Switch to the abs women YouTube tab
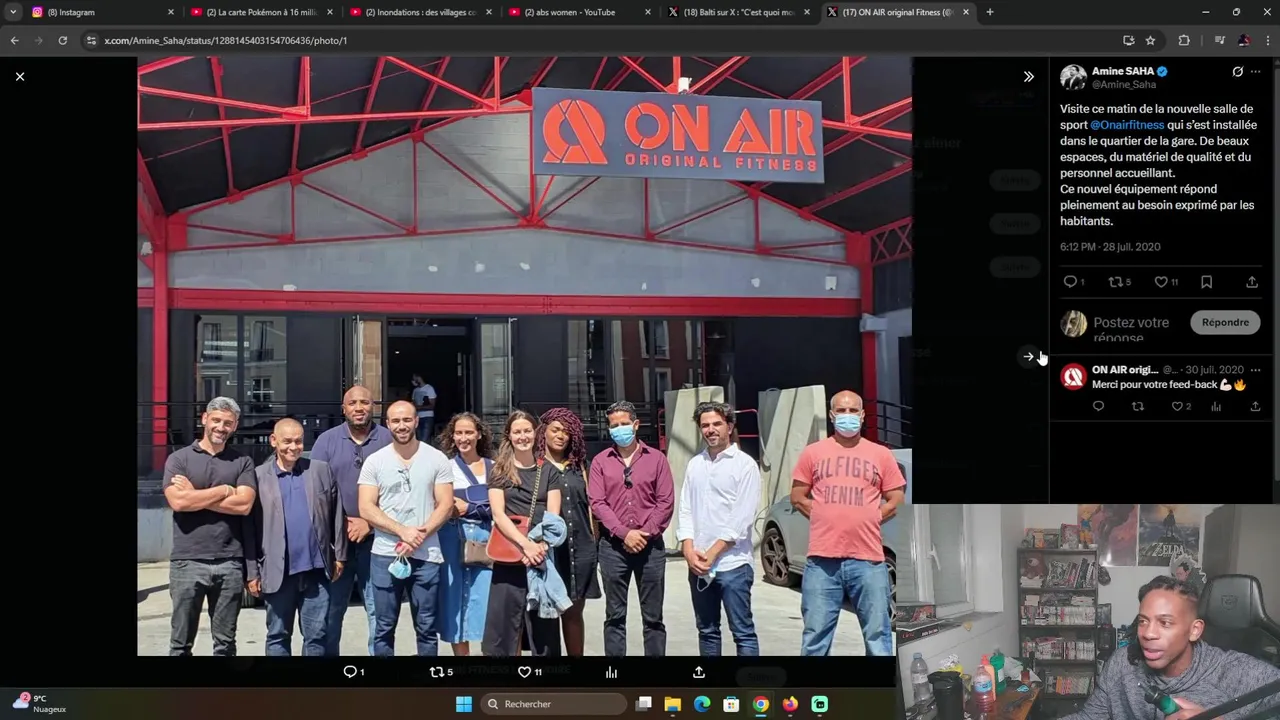The width and height of the screenshot is (1280, 720). [x=580, y=12]
